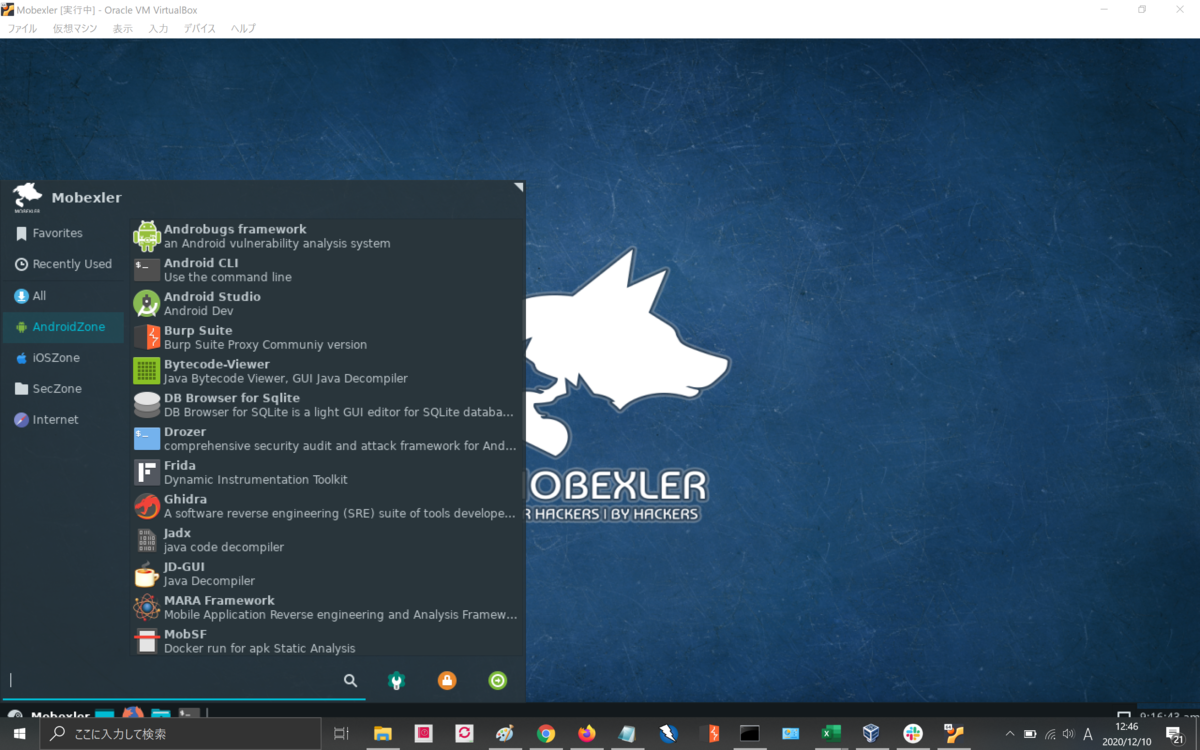Viewport: 1200px width, 750px height.
Task: Launch Bytecode-Viewer Java decompiler
Action: (x=326, y=371)
